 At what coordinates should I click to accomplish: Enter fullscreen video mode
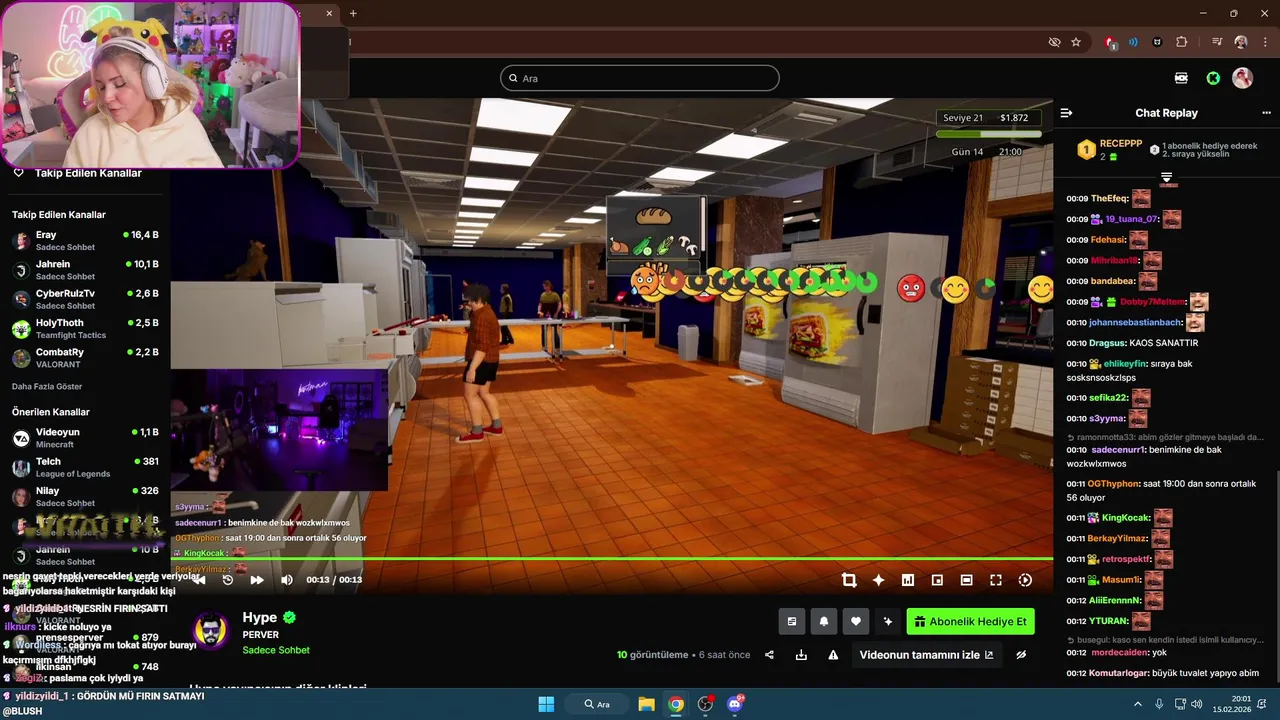(x=996, y=580)
